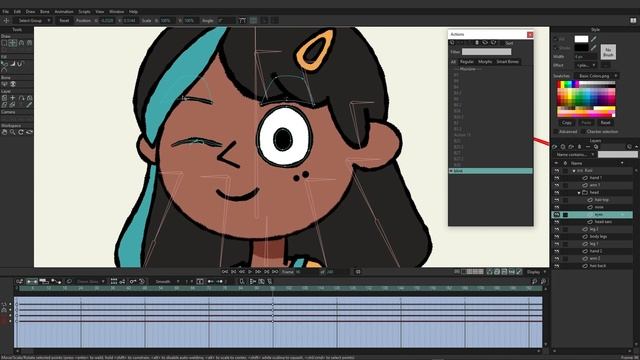
Task: Pick a color from swatches palette
Action: tap(586, 99)
